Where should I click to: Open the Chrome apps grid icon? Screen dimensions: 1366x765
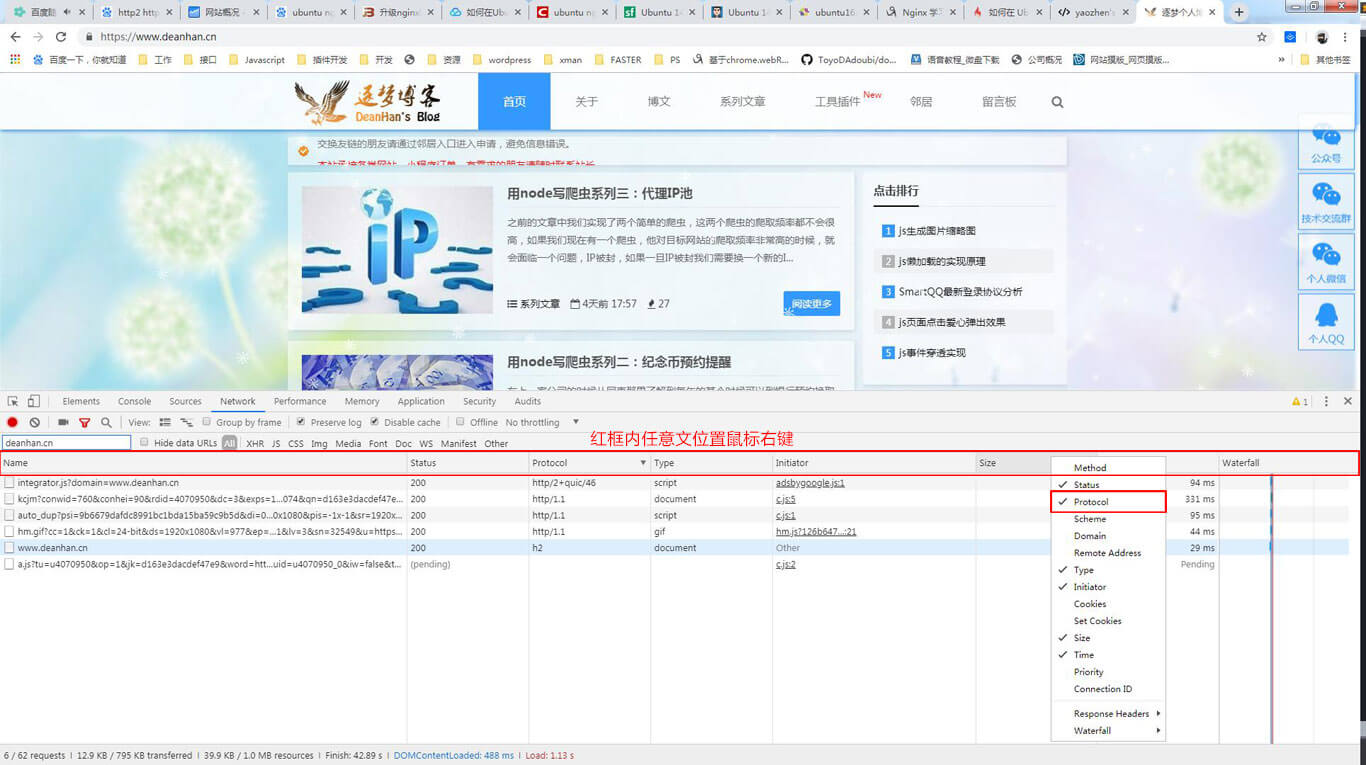tap(15, 59)
